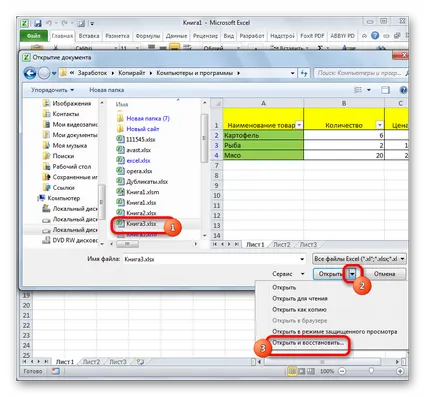The width and height of the screenshot is (434, 397).
Task: Select file excel.xlsx
Action: [x=133, y=161]
